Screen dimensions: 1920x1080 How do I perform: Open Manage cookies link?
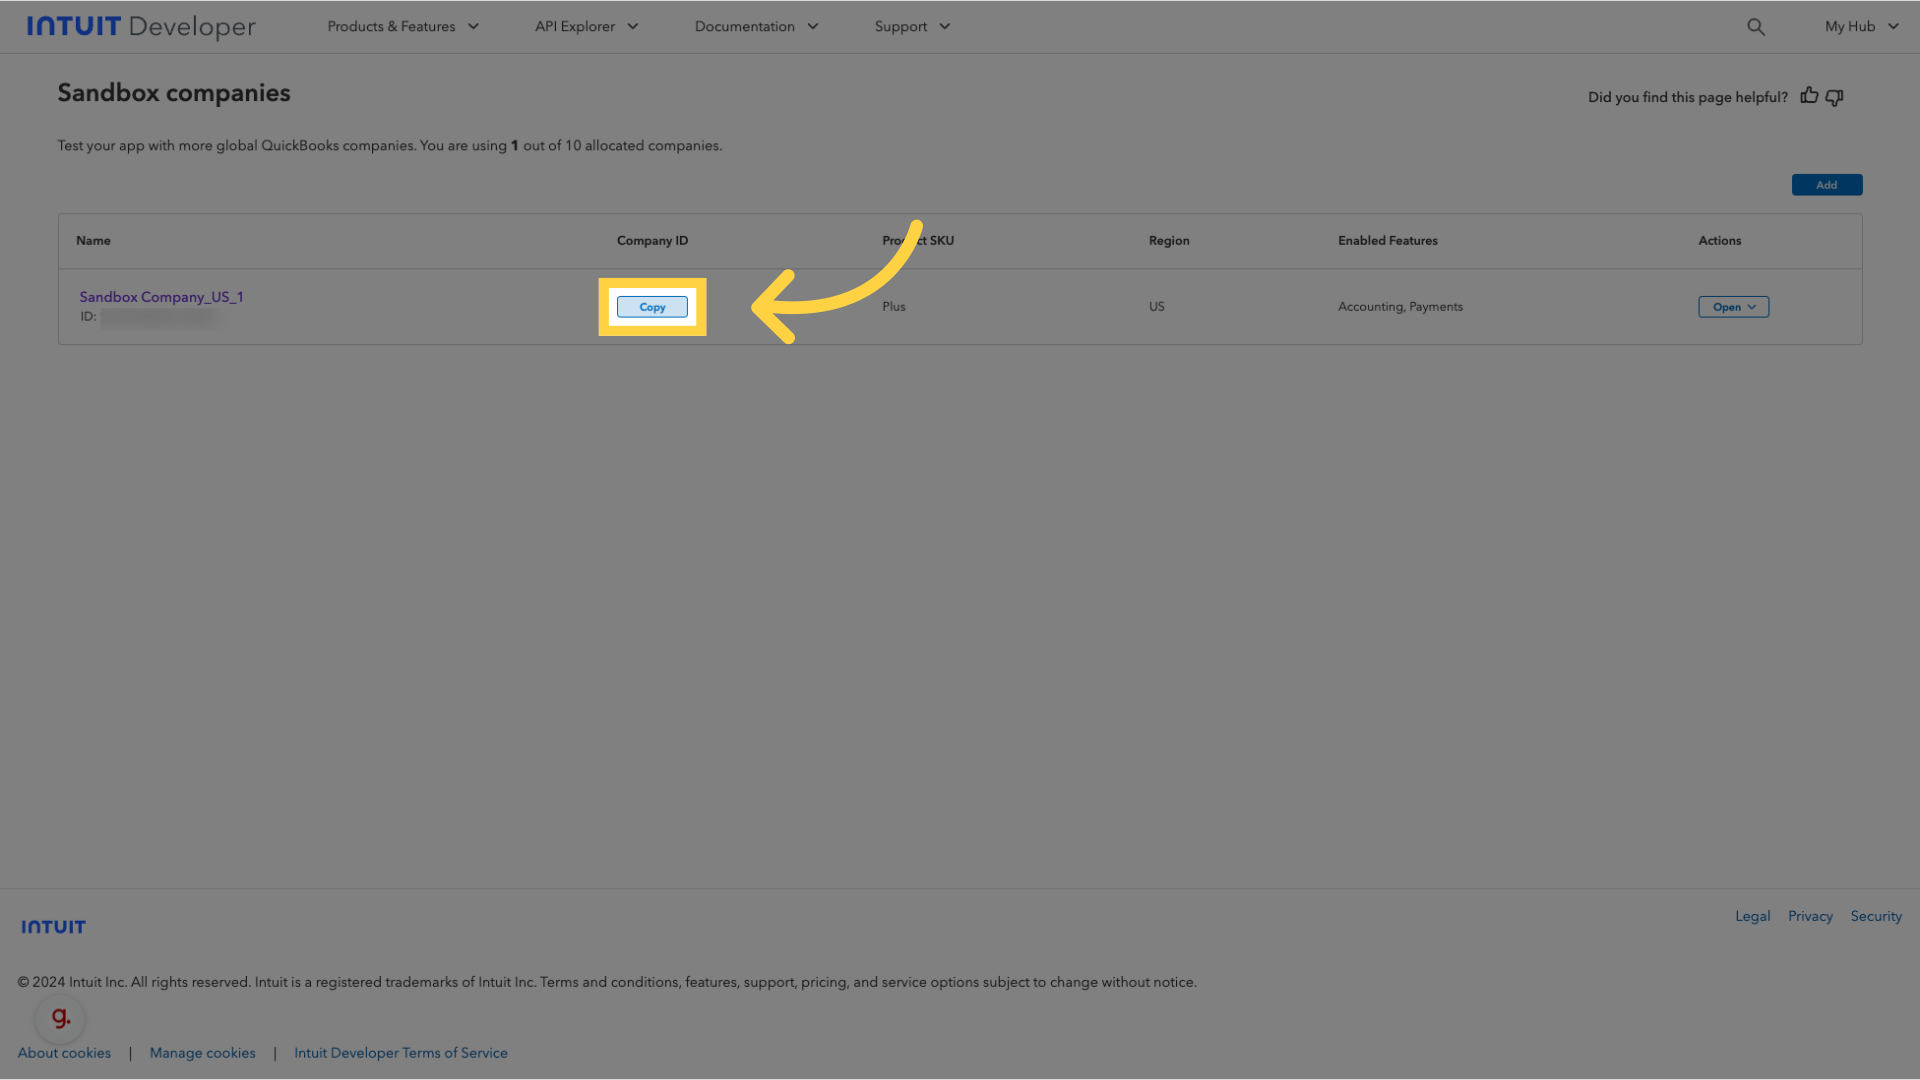(x=202, y=1053)
